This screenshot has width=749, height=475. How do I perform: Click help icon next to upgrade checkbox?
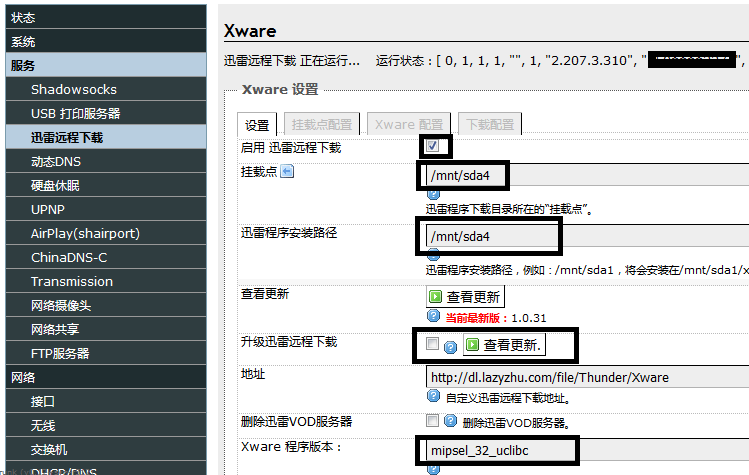[x=450, y=347]
